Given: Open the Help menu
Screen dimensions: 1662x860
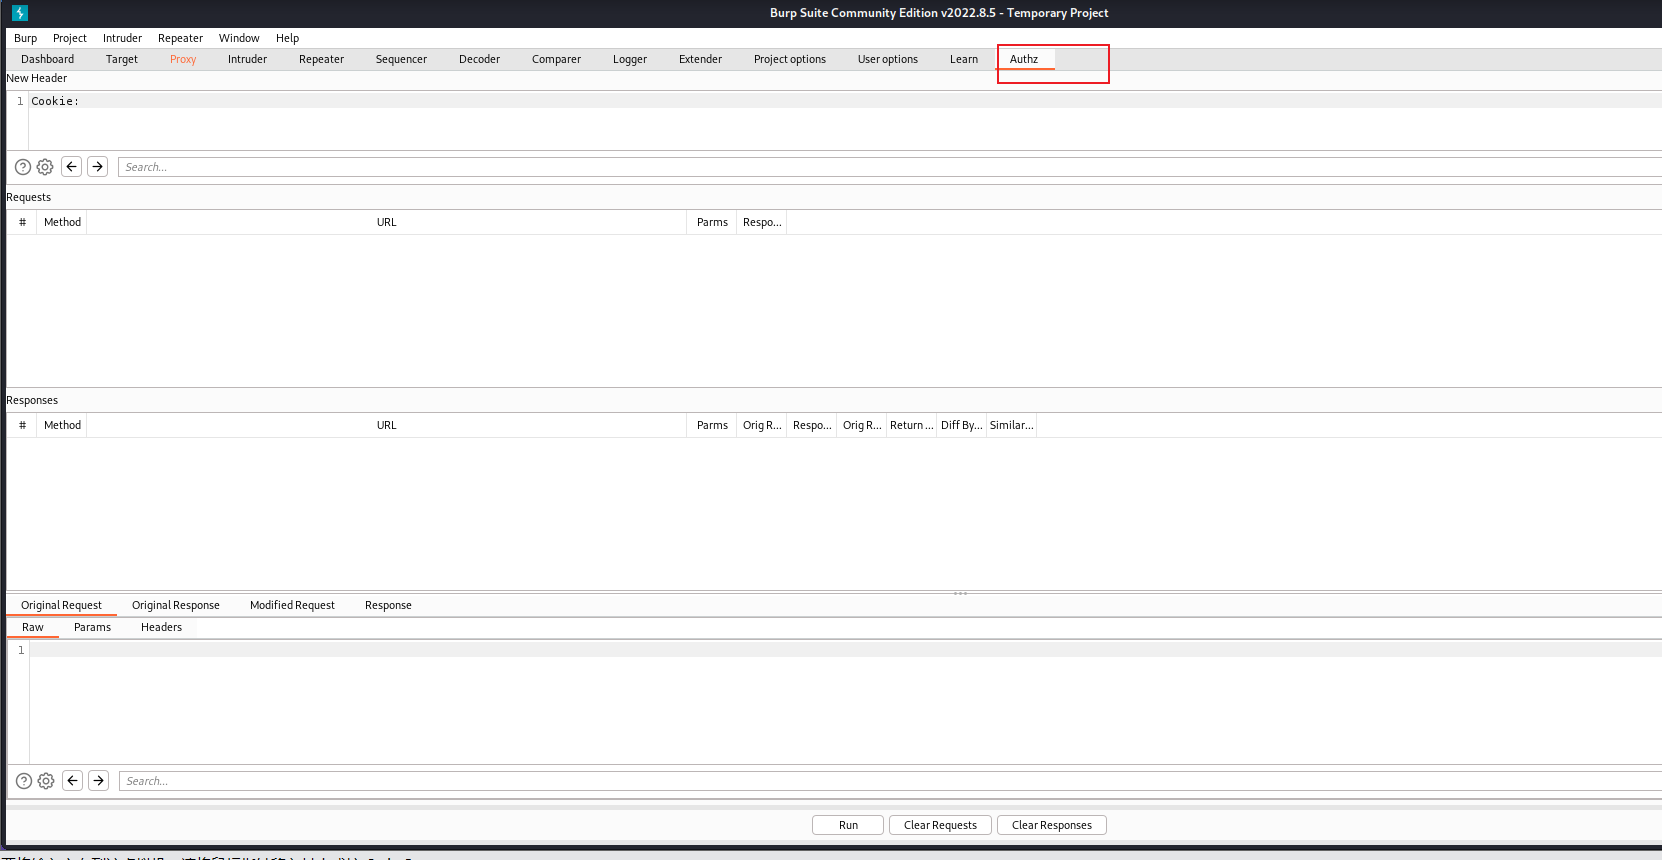Looking at the screenshot, I should [287, 38].
